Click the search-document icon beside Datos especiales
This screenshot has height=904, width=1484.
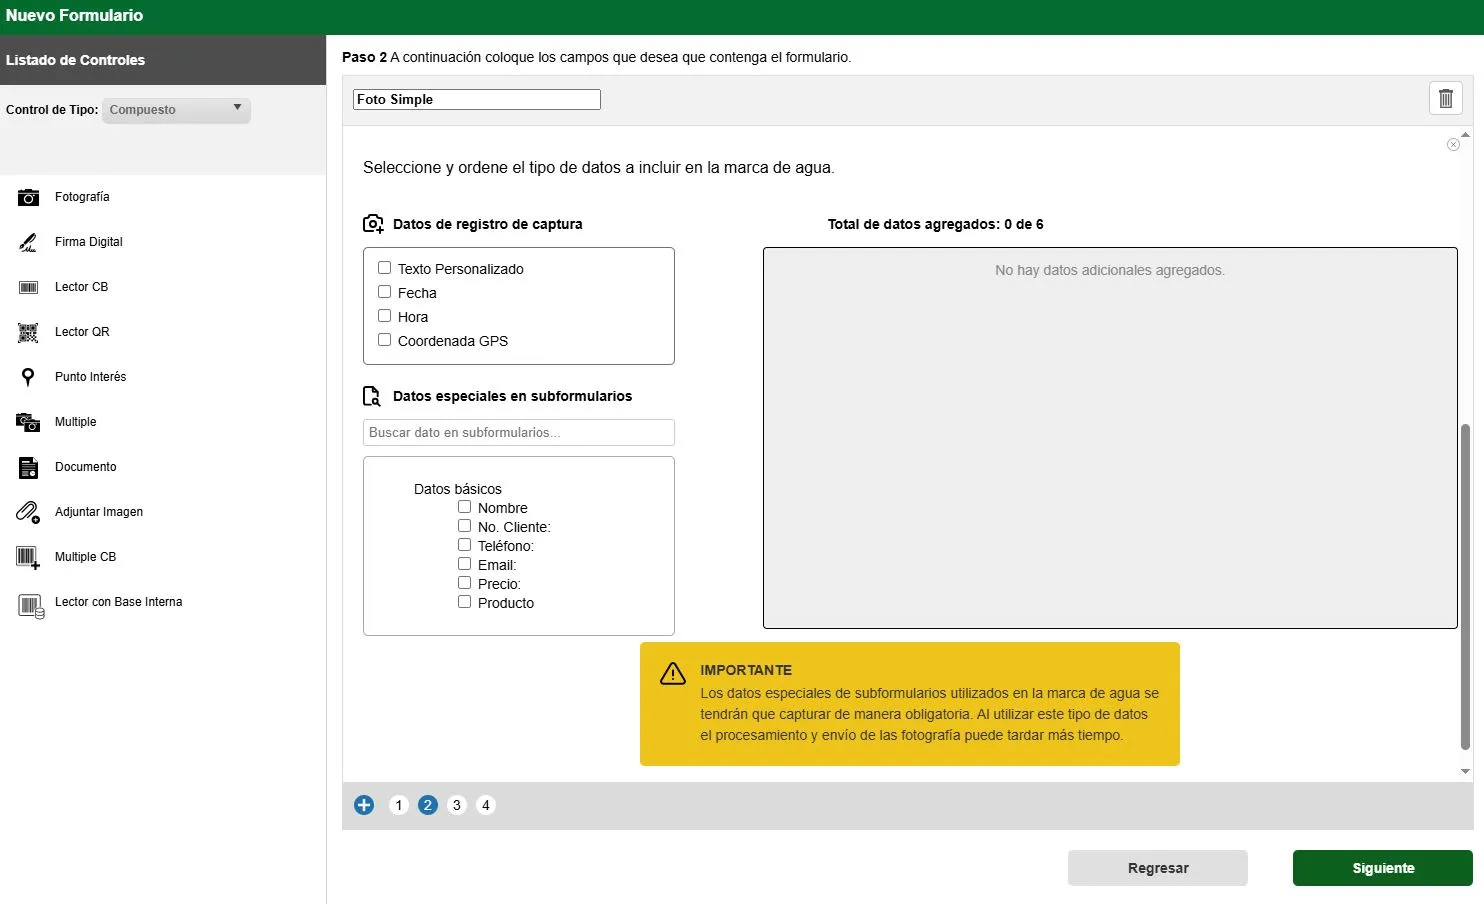372,397
